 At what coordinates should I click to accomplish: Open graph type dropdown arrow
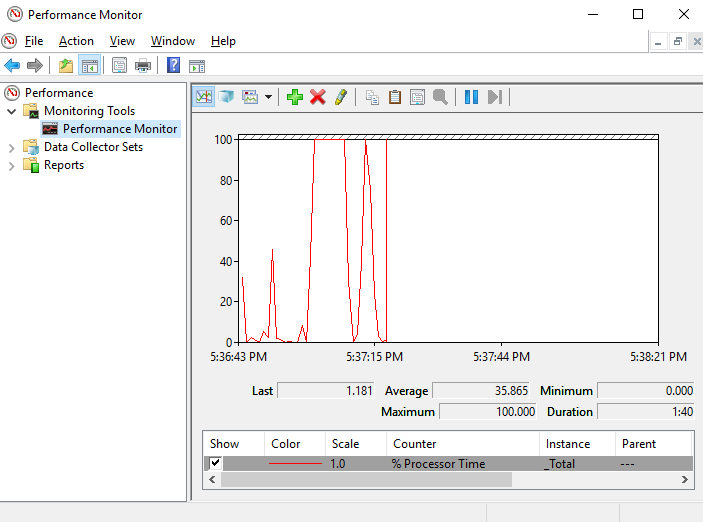(268, 97)
